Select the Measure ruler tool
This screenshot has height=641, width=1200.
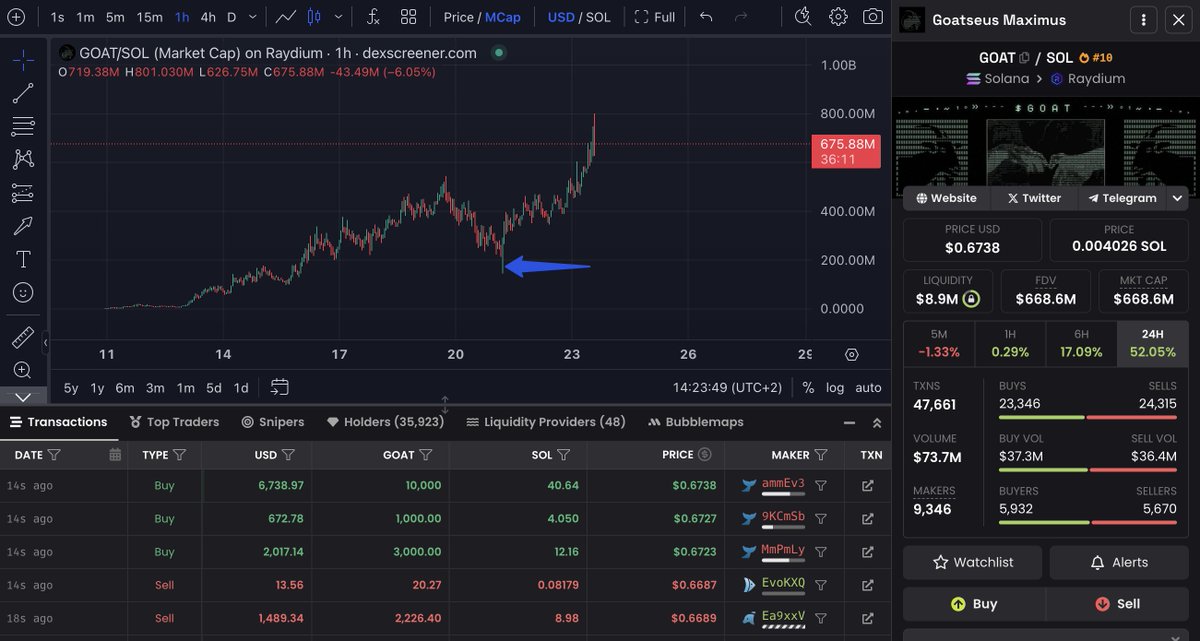(22, 337)
